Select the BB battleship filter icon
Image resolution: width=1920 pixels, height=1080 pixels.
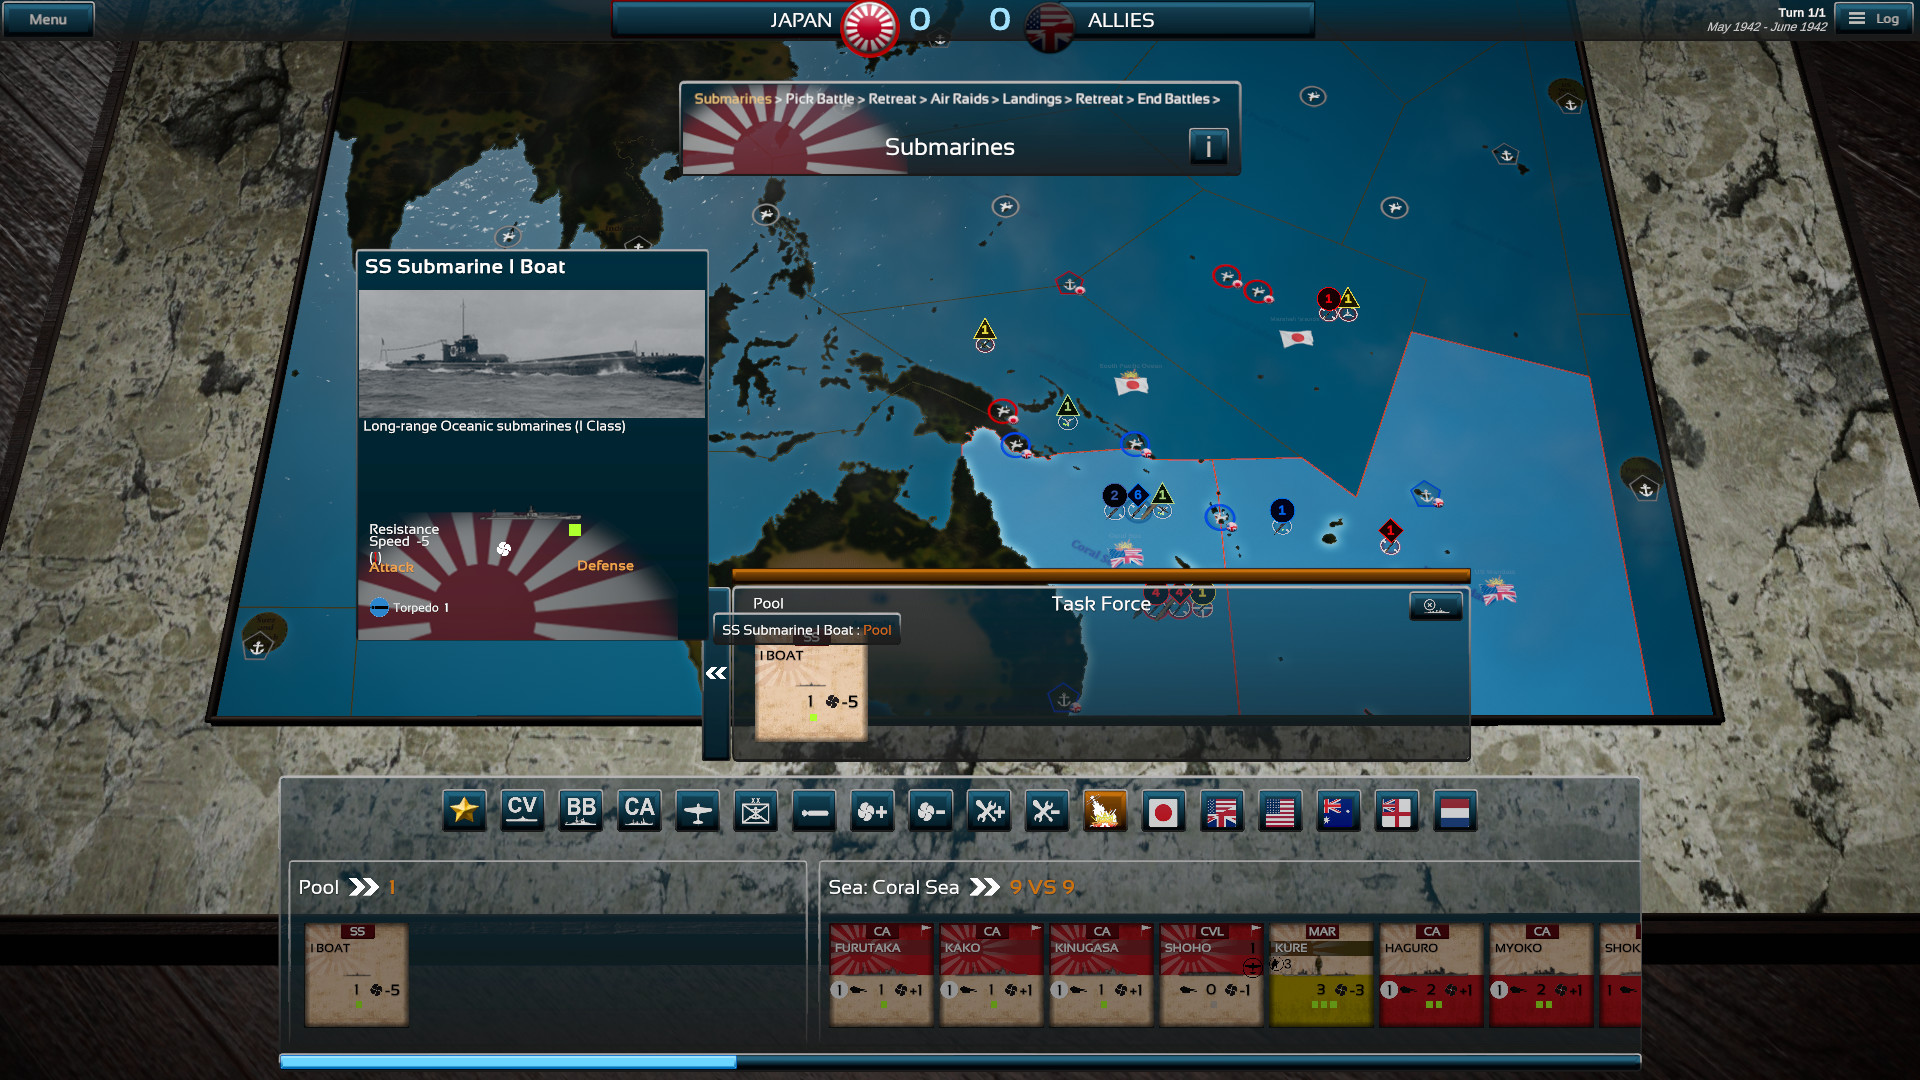(580, 811)
